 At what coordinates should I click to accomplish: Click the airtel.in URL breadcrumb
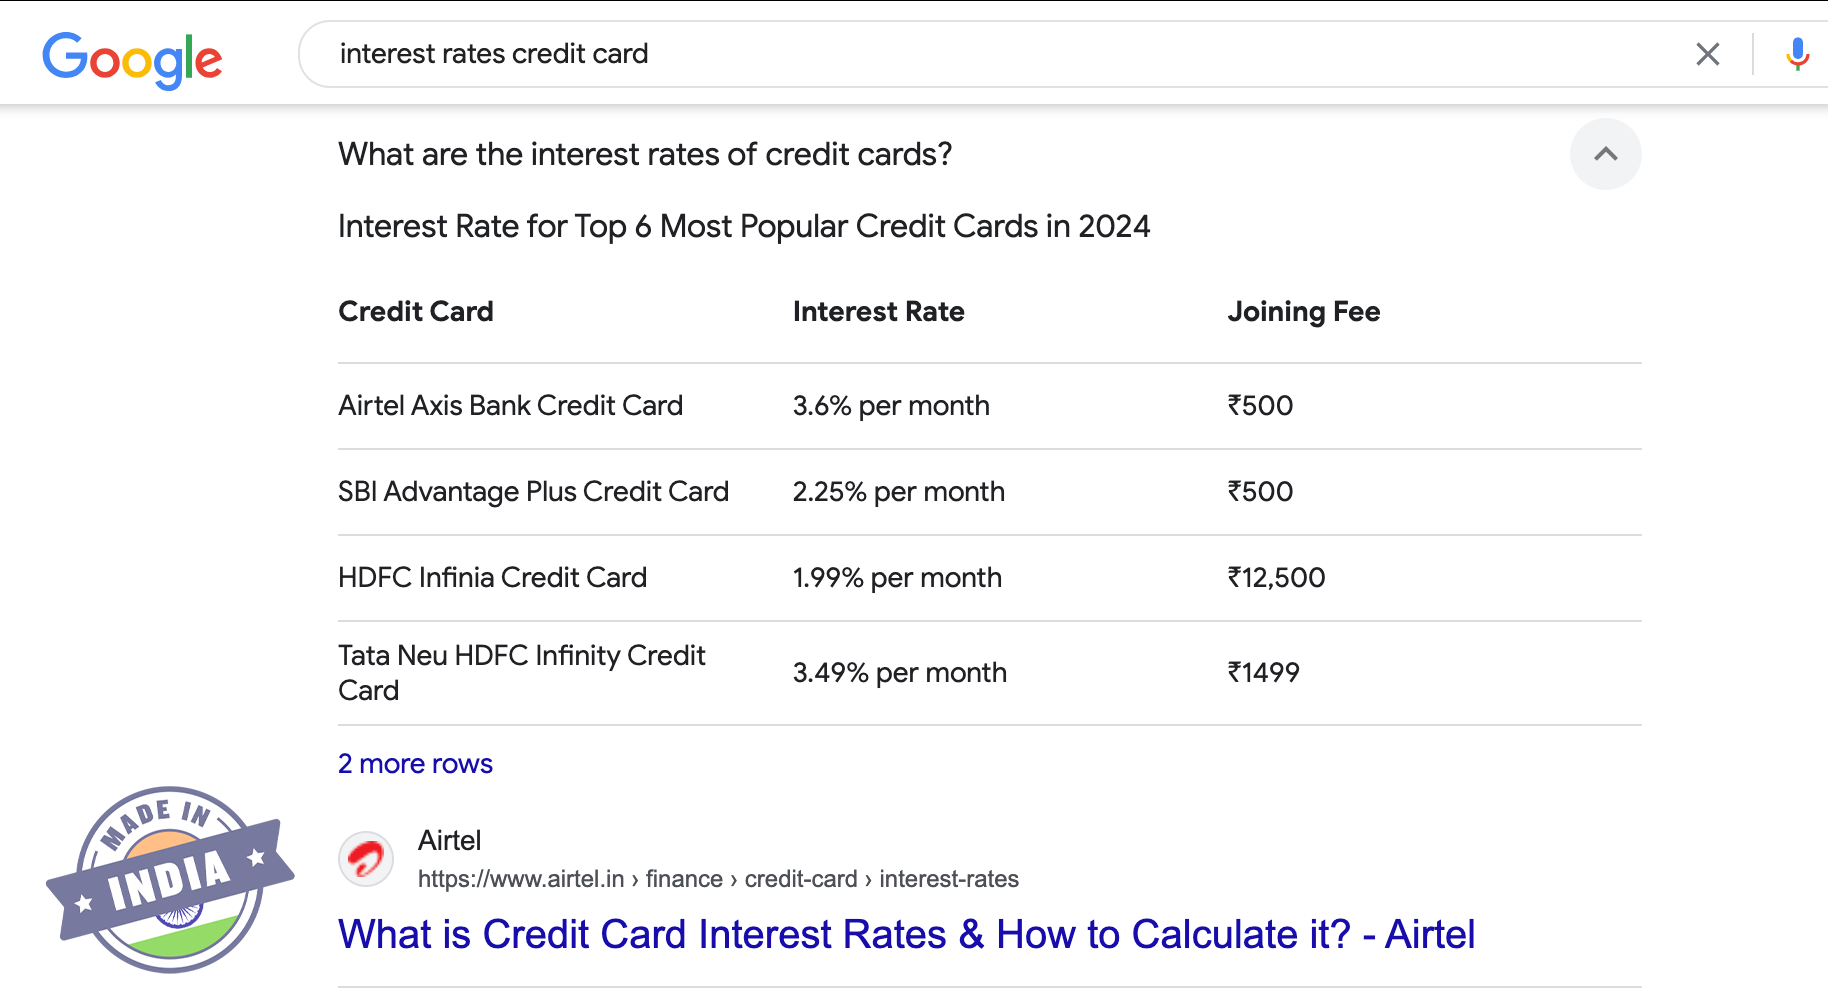(x=718, y=879)
